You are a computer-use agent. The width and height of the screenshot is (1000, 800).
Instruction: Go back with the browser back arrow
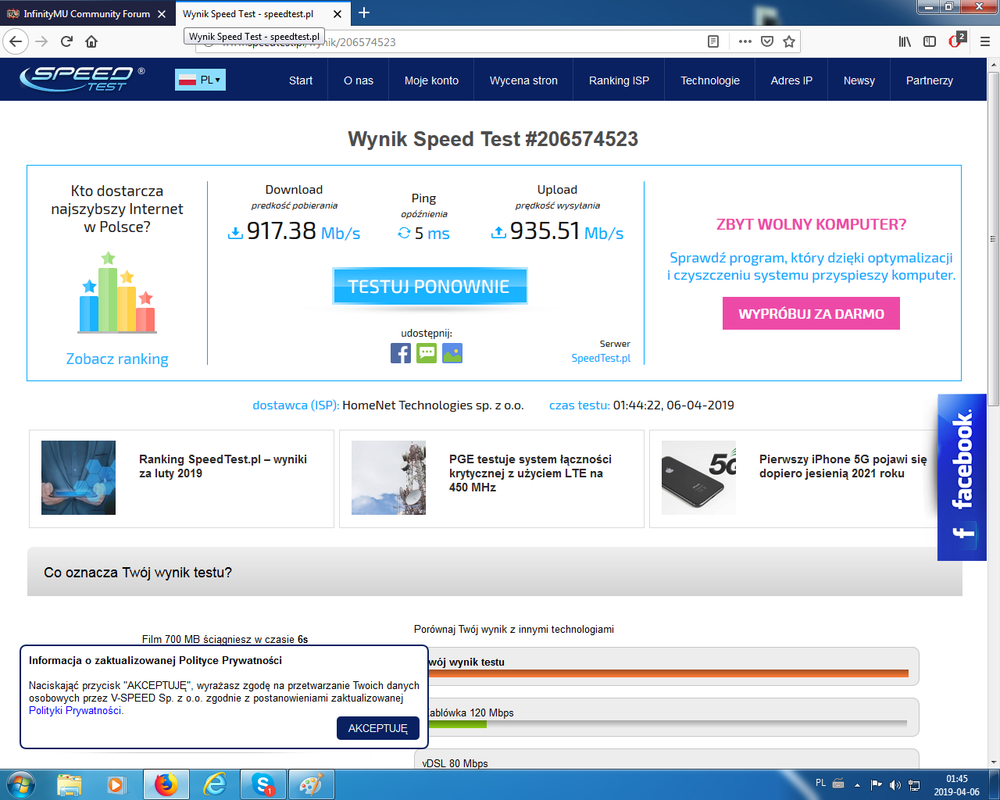15,41
